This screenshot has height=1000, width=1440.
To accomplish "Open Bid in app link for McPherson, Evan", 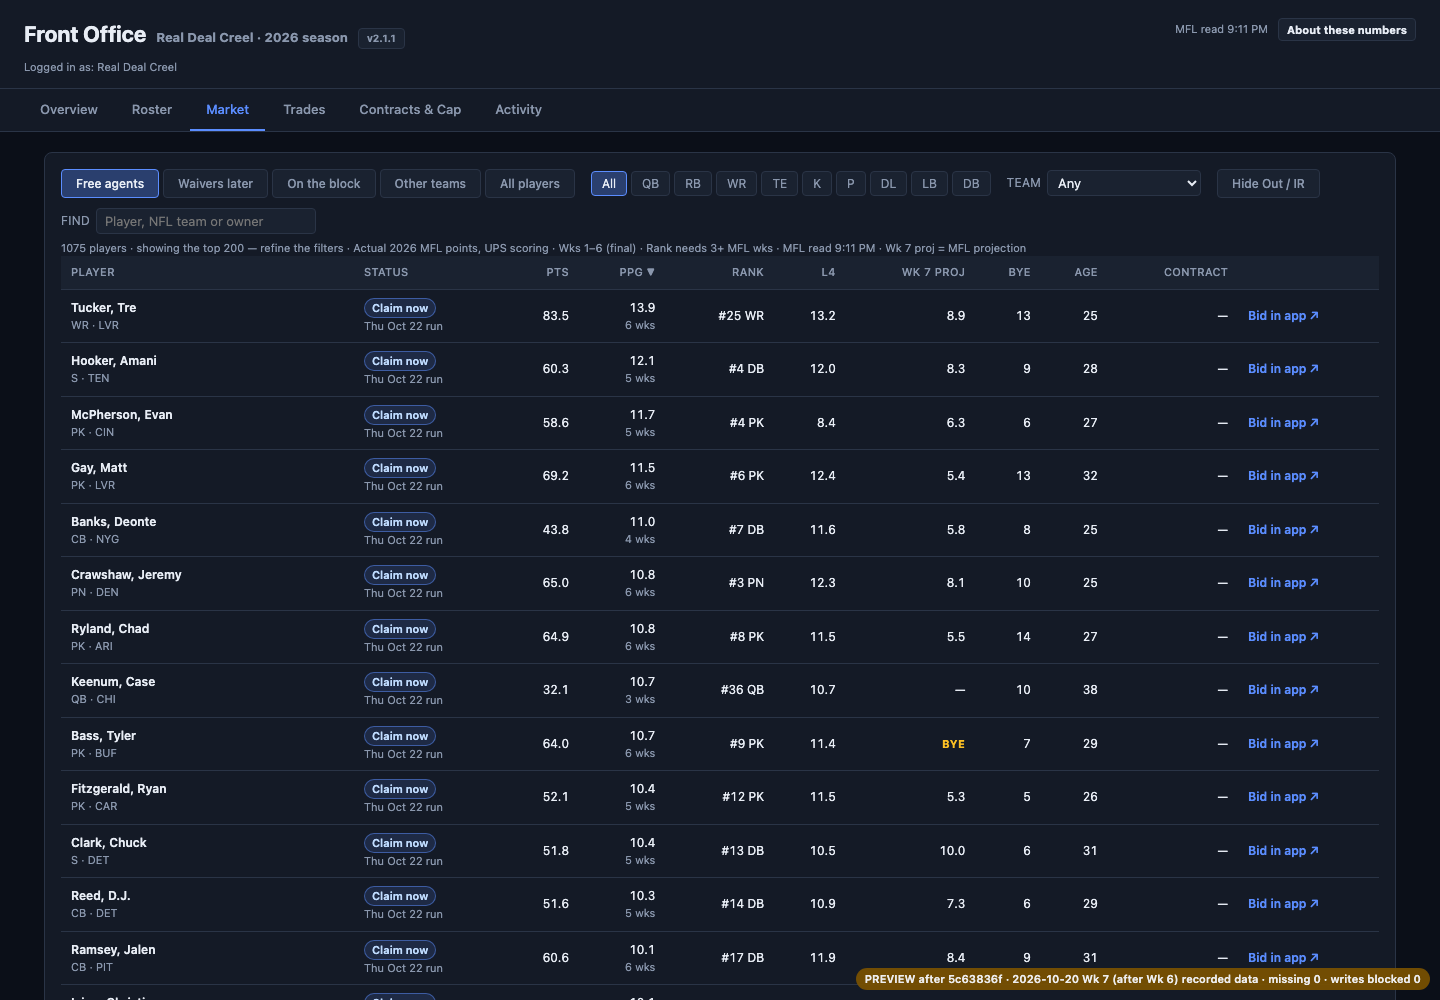I will click(x=1283, y=423).
